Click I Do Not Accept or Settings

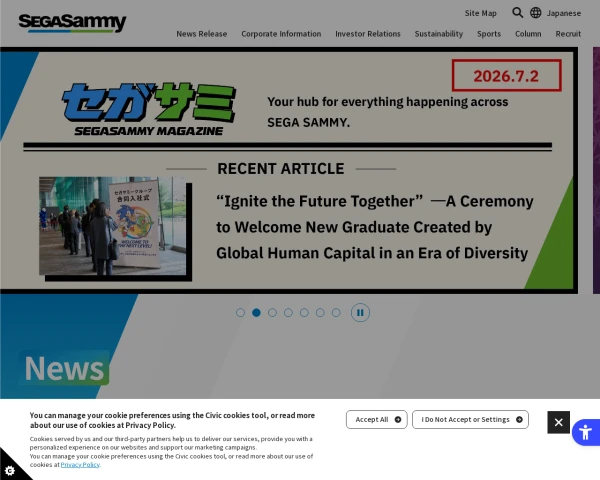[x=470, y=420]
